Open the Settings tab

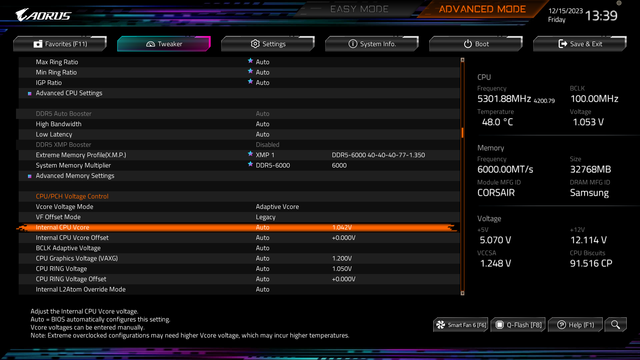pyautogui.click(x=268, y=44)
